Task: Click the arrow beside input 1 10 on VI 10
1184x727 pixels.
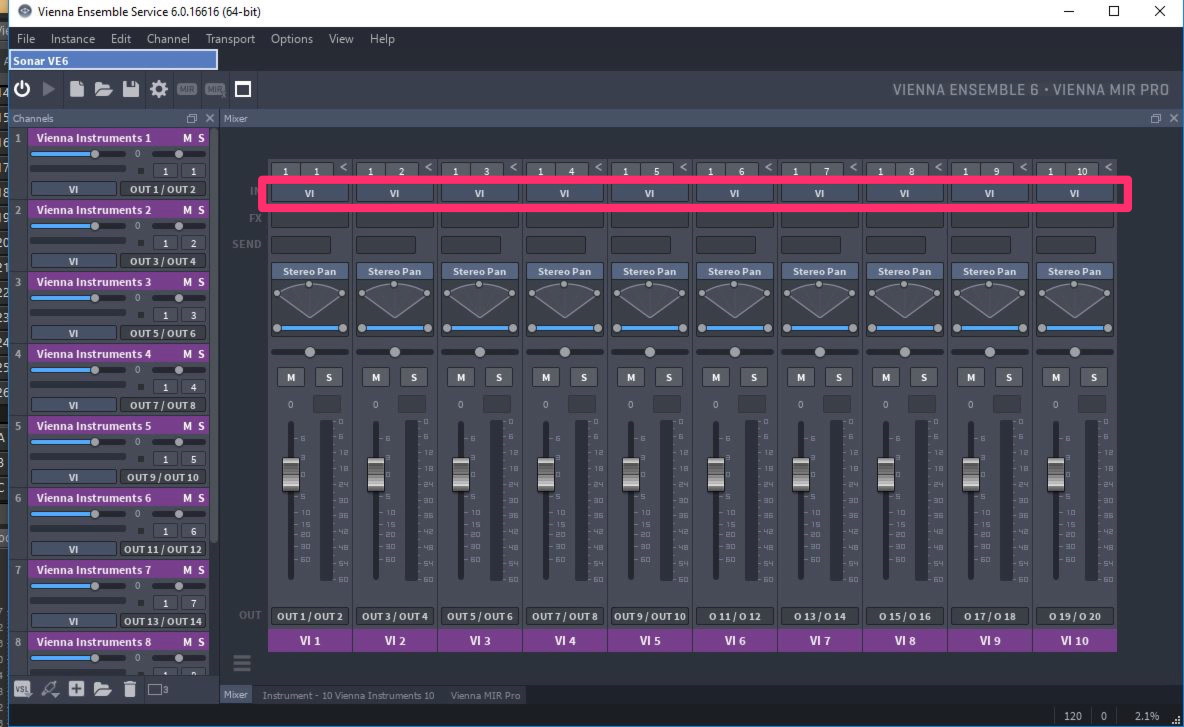Action: (1108, 167)
